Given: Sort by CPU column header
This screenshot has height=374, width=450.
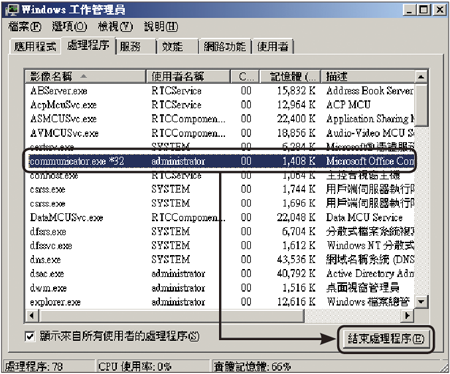Looking at the screenshot, I should click(x=245, y=77).
